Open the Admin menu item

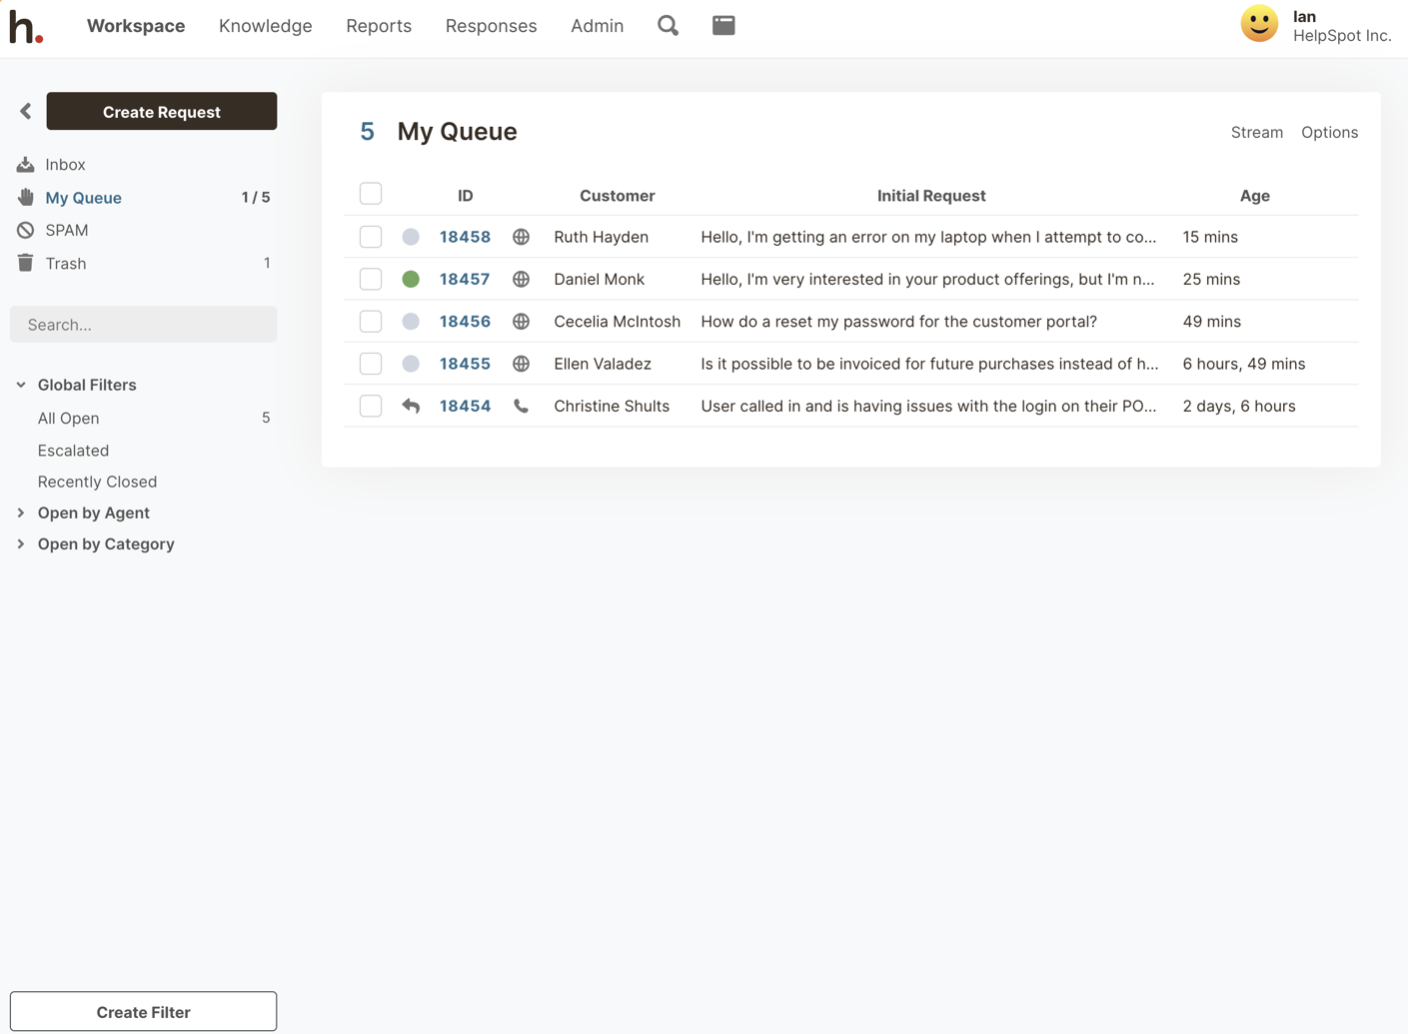(597, 25)
